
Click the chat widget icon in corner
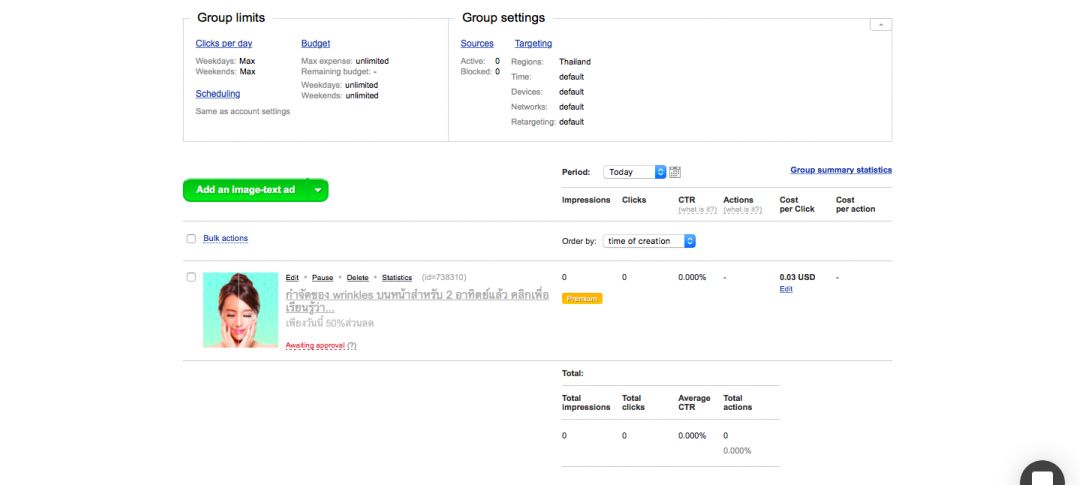1042,476
